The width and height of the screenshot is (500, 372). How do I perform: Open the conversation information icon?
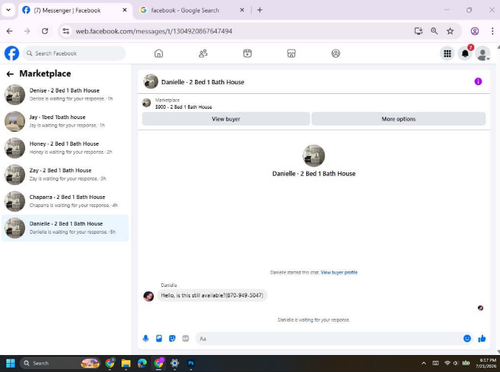click(x=478, y=81)
